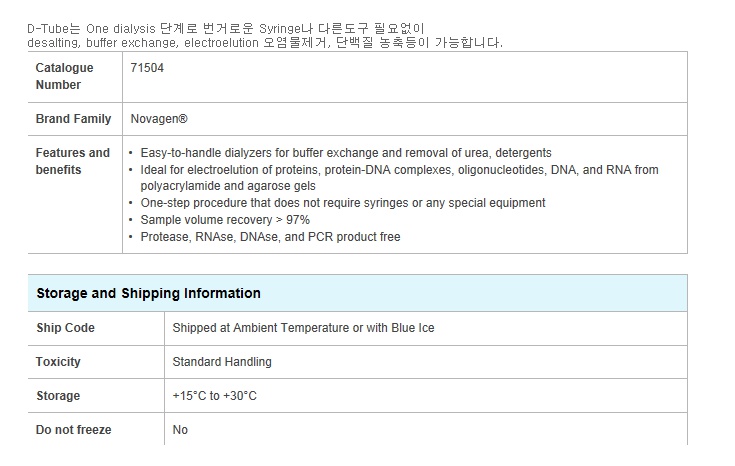
Task: Click the Do not freeze label
Action: pos(74,430)
